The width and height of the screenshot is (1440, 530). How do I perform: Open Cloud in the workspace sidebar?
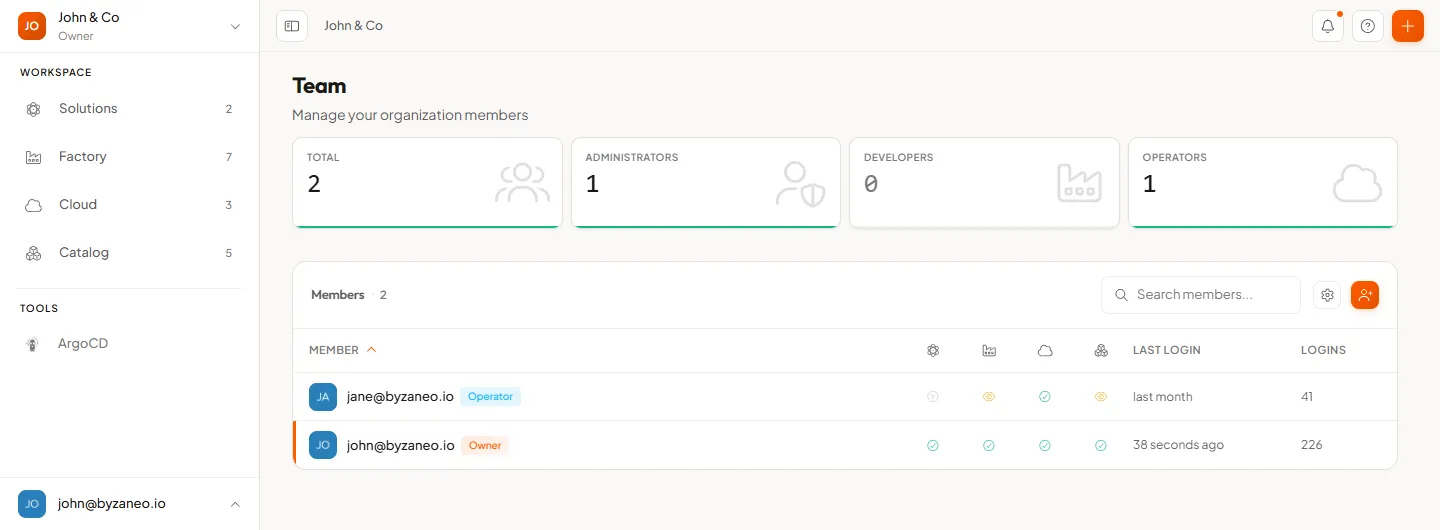[130, 205]
